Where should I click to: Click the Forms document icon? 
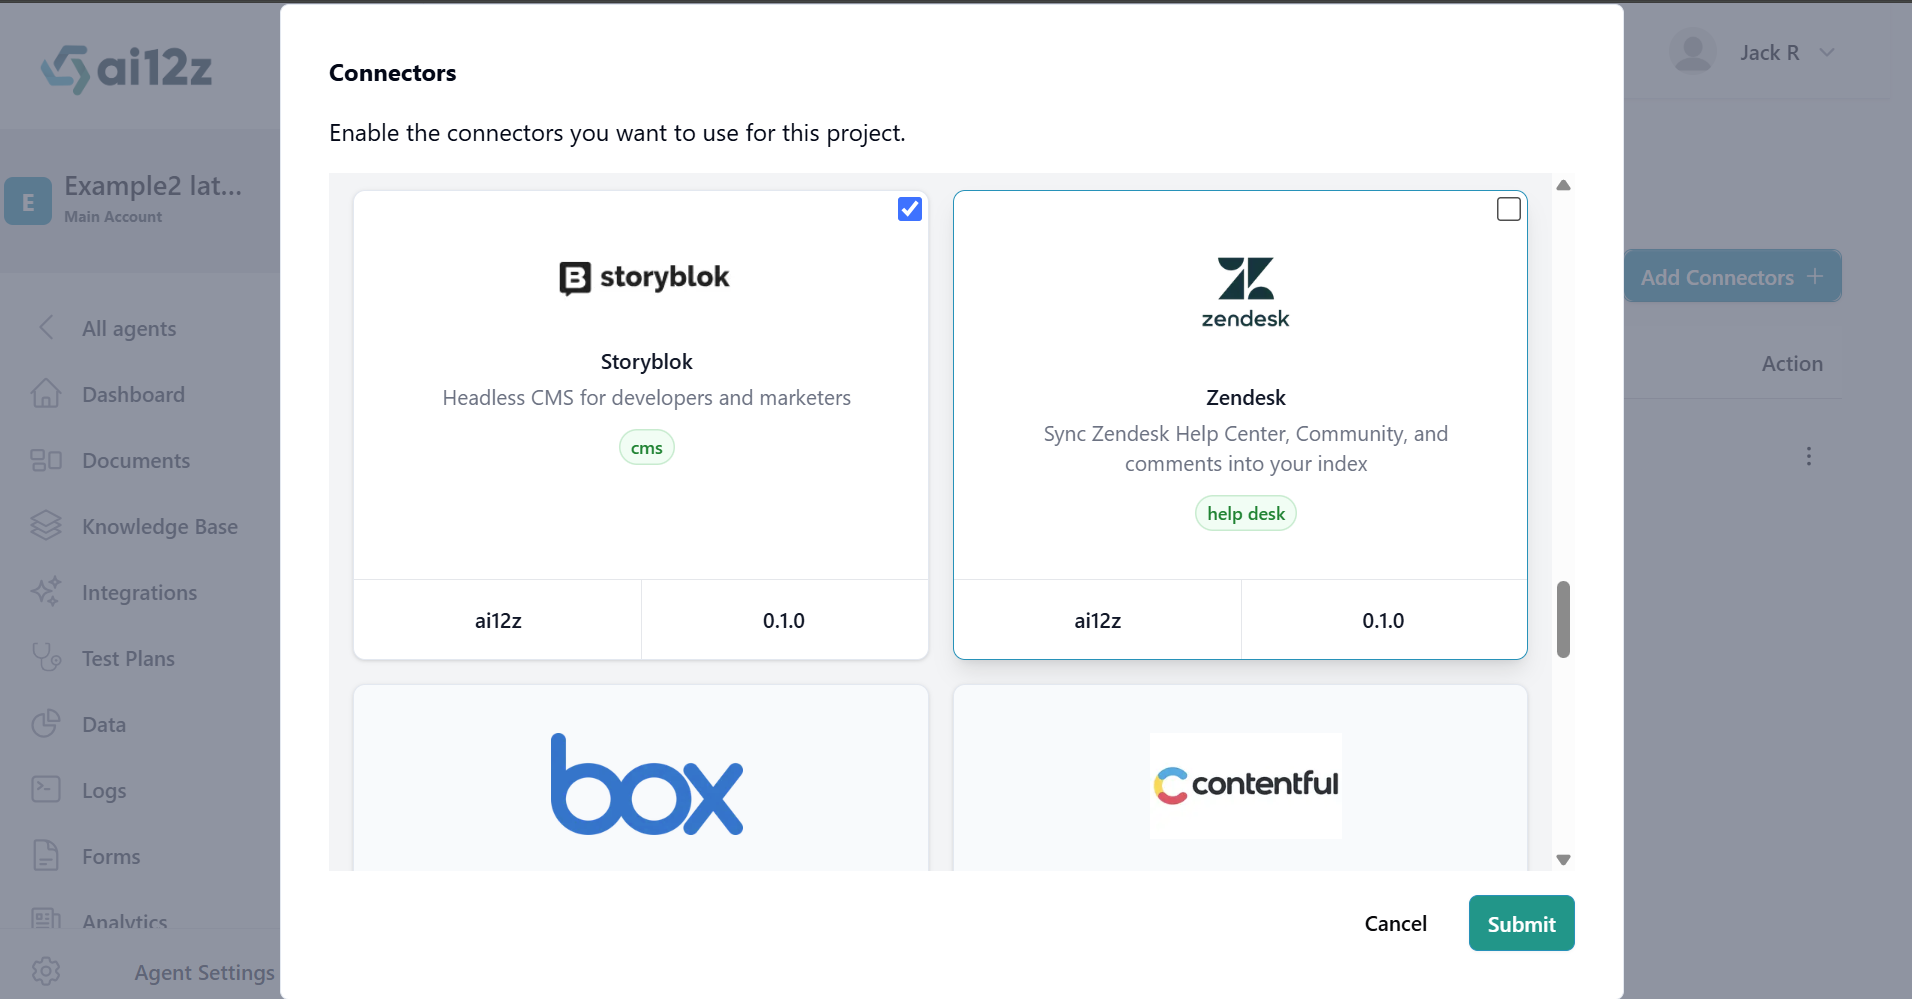[x=46, y=855]
